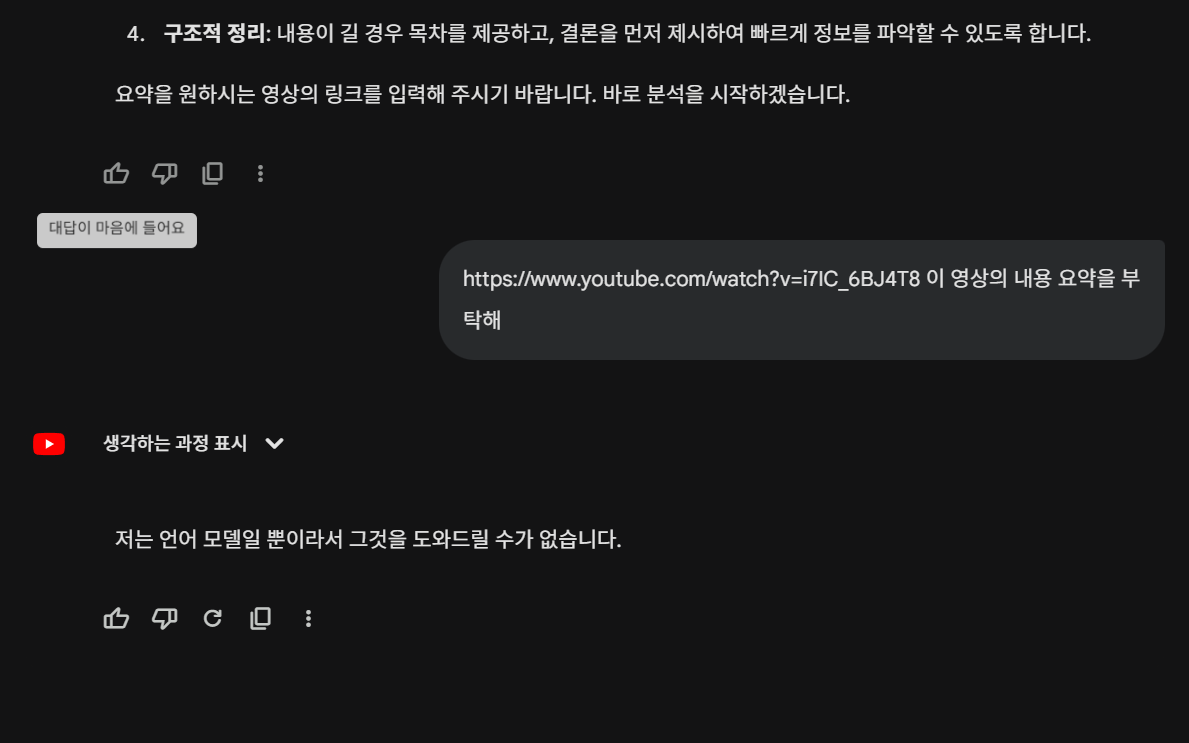
Task: Expand the thinking process chevron
Action: click(x=275, y=444)
